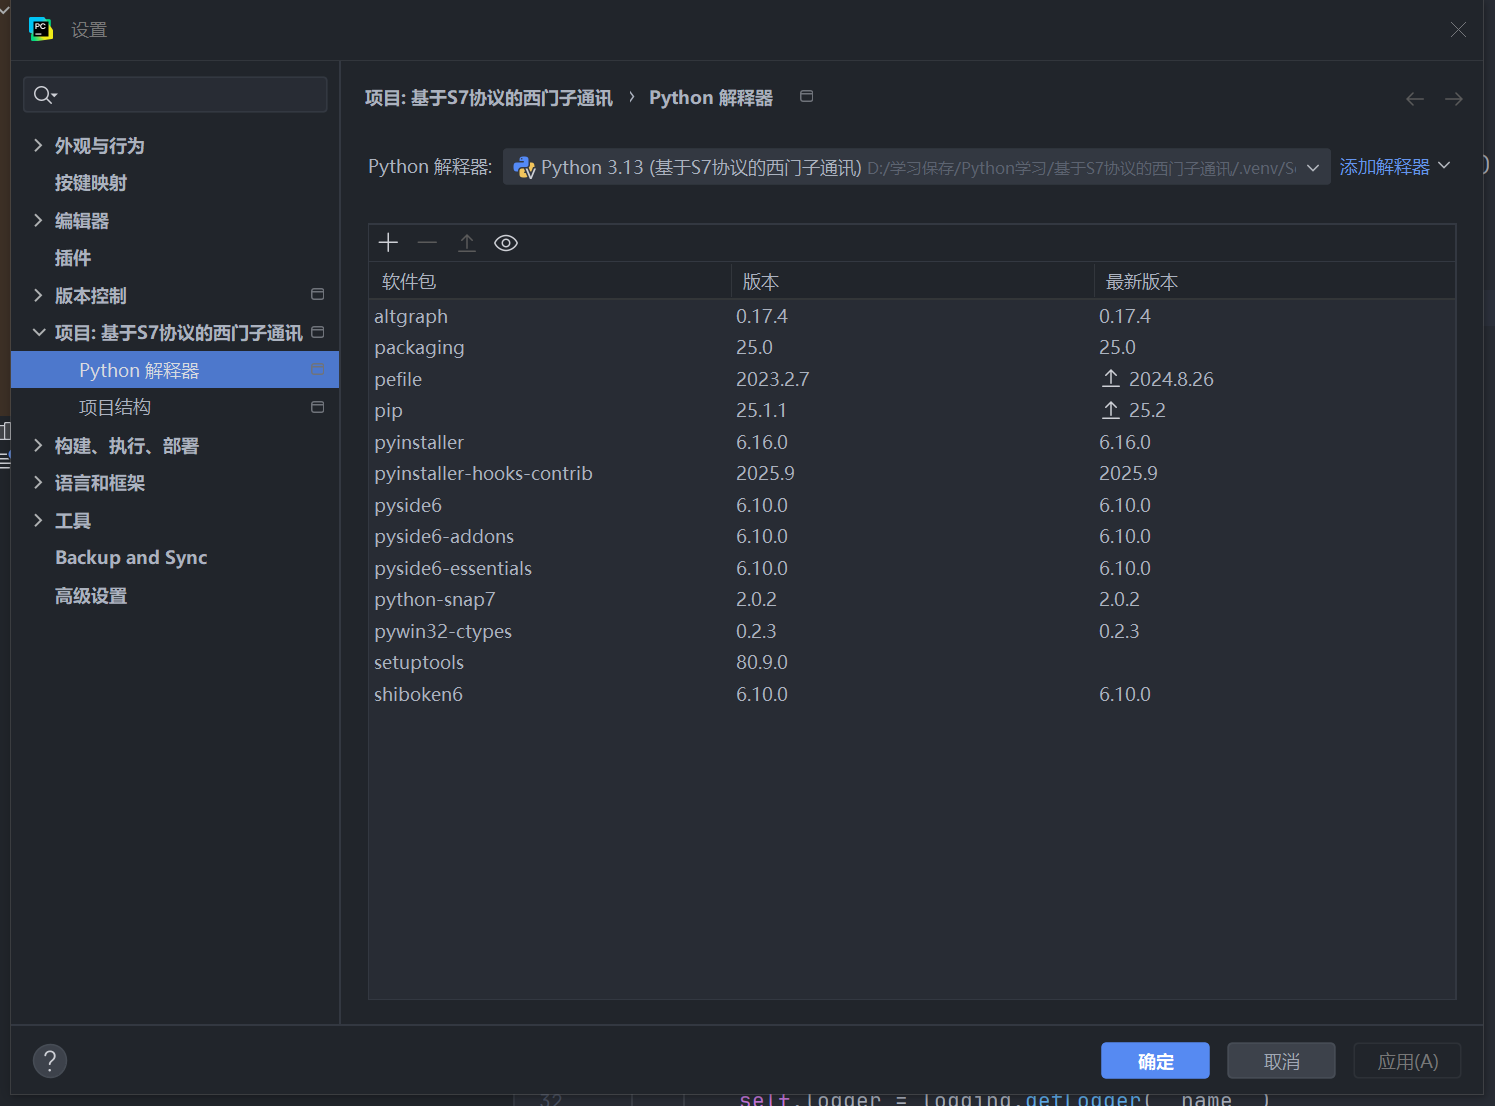Select Python 解释器 tree item
This screenshot has height=1106, width=1495.
[x=175, y=370]
